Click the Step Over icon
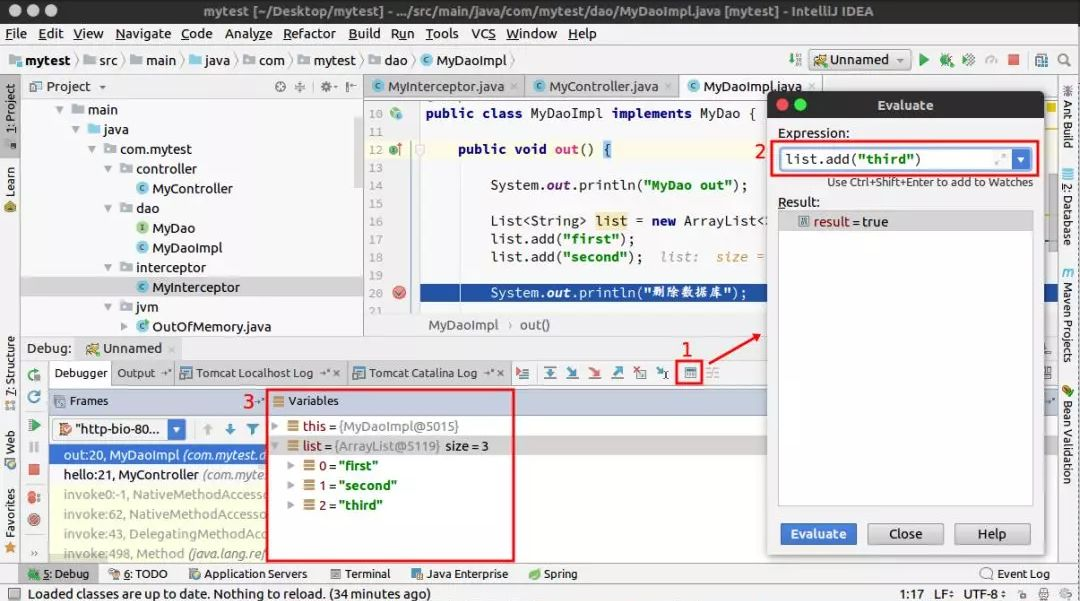 click(550, 373)
